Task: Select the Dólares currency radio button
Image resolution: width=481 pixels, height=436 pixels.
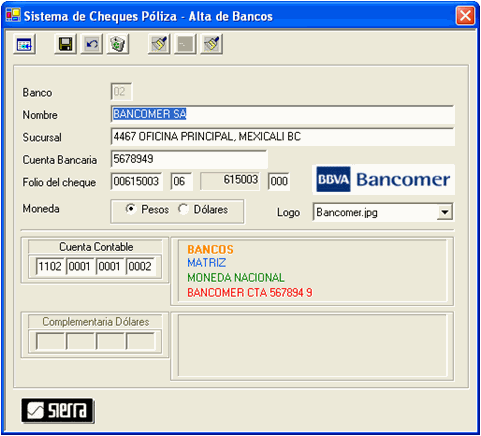Action: pyautogui.click(x=183, y=209)
